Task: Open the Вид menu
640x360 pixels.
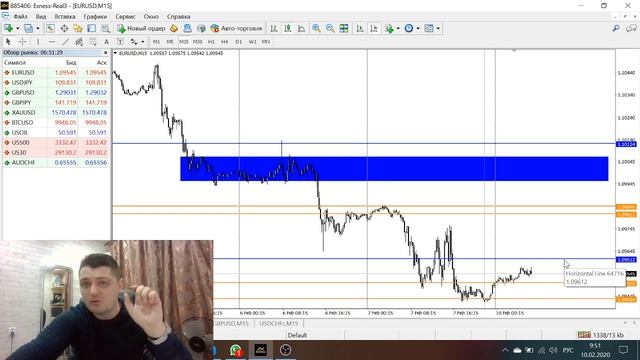Action: [41, 17]
